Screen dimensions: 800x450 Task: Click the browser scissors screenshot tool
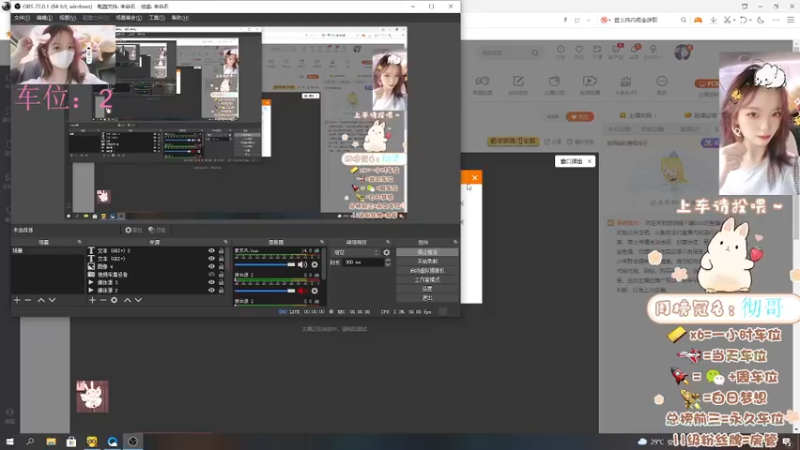point(728,20)
